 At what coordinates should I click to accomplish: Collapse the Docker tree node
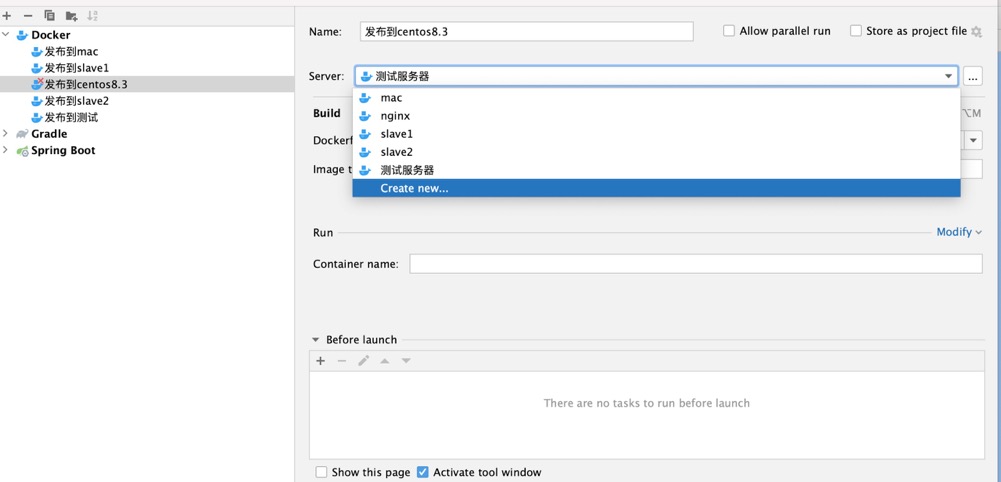click(6, 35)
